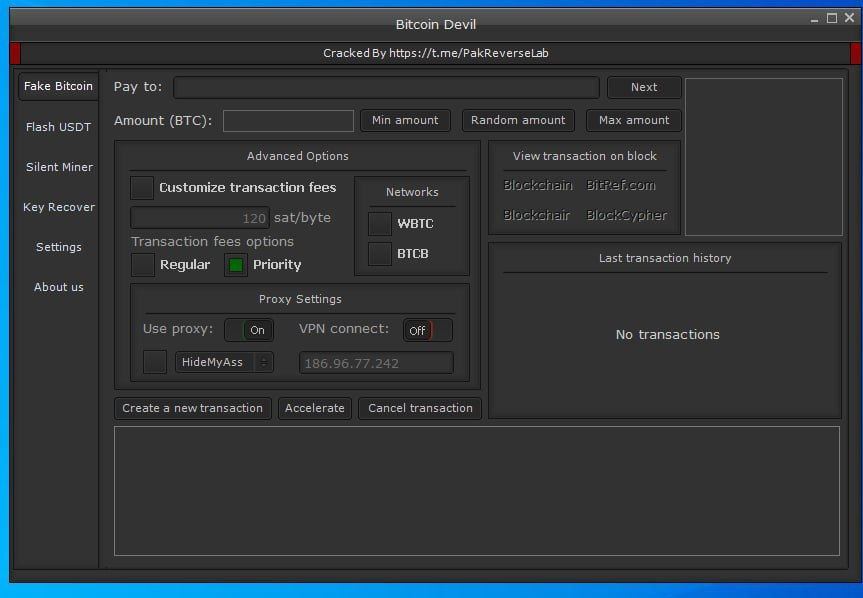Switch to the Flash USDT tab
Viewport: 863px width, 598px height.
58,127
